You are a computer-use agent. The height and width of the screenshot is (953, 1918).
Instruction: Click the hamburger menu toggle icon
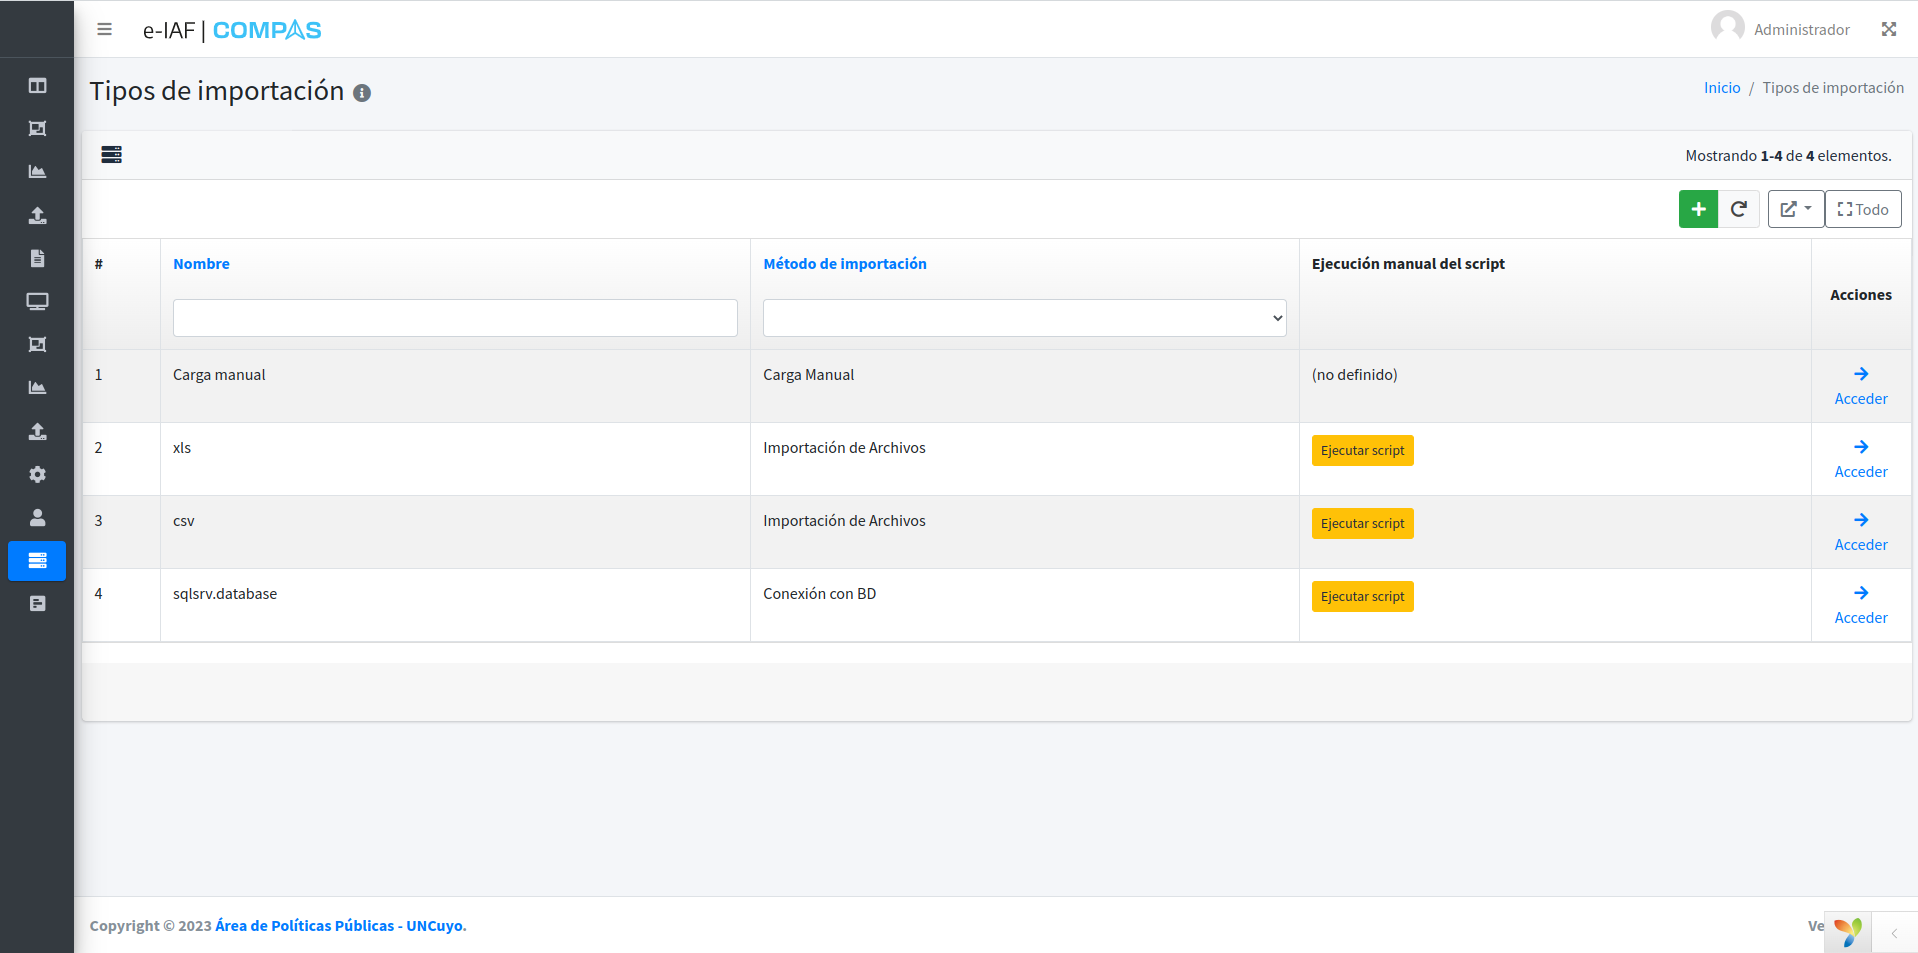point(104,30)
